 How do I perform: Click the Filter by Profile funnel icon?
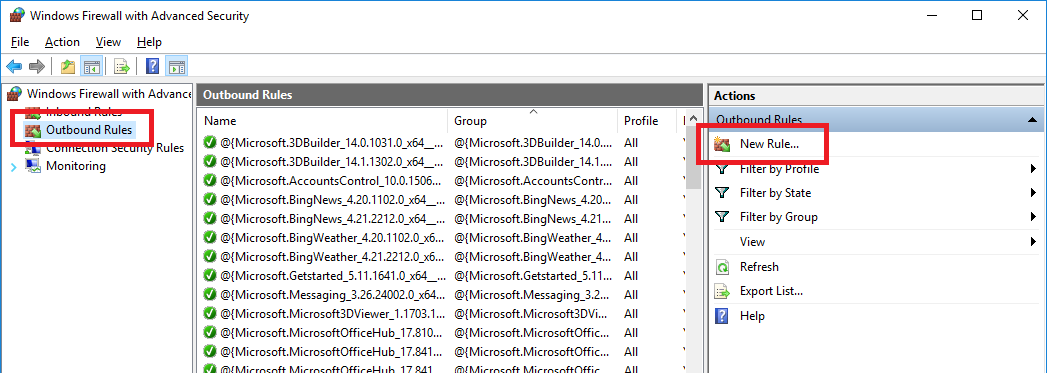(722, 169)
